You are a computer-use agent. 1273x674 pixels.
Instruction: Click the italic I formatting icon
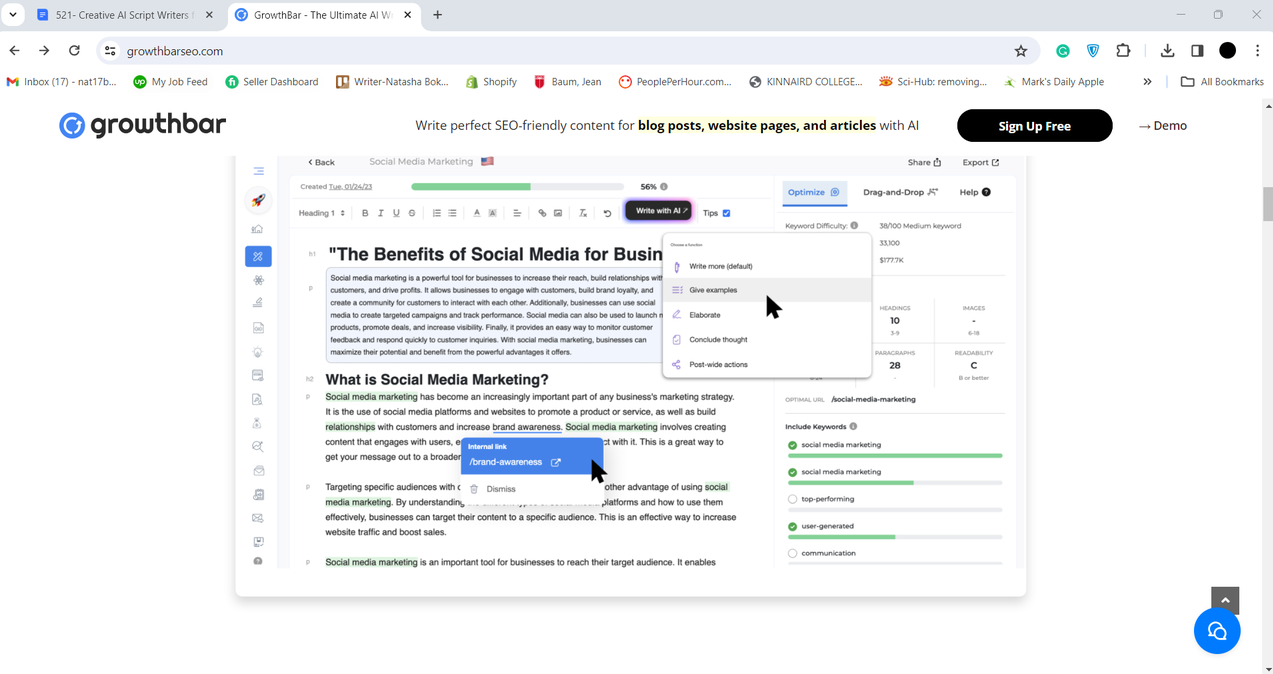pyautogui.click(x=381, y=213)
